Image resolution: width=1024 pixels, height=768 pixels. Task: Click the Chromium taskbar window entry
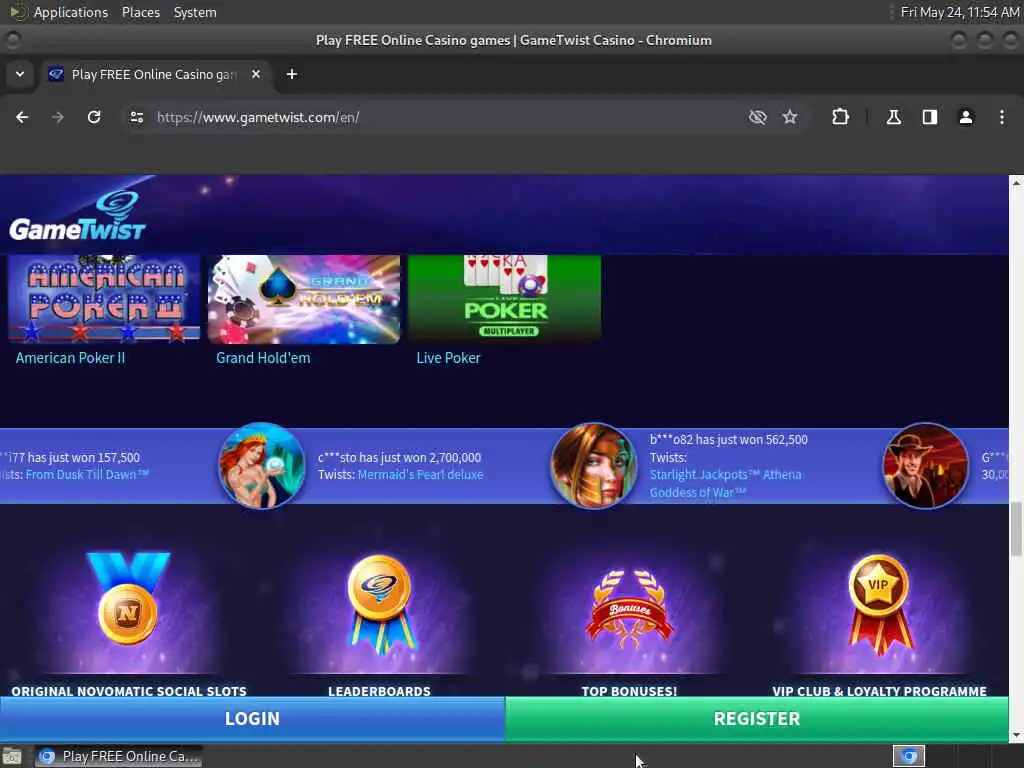118,756
